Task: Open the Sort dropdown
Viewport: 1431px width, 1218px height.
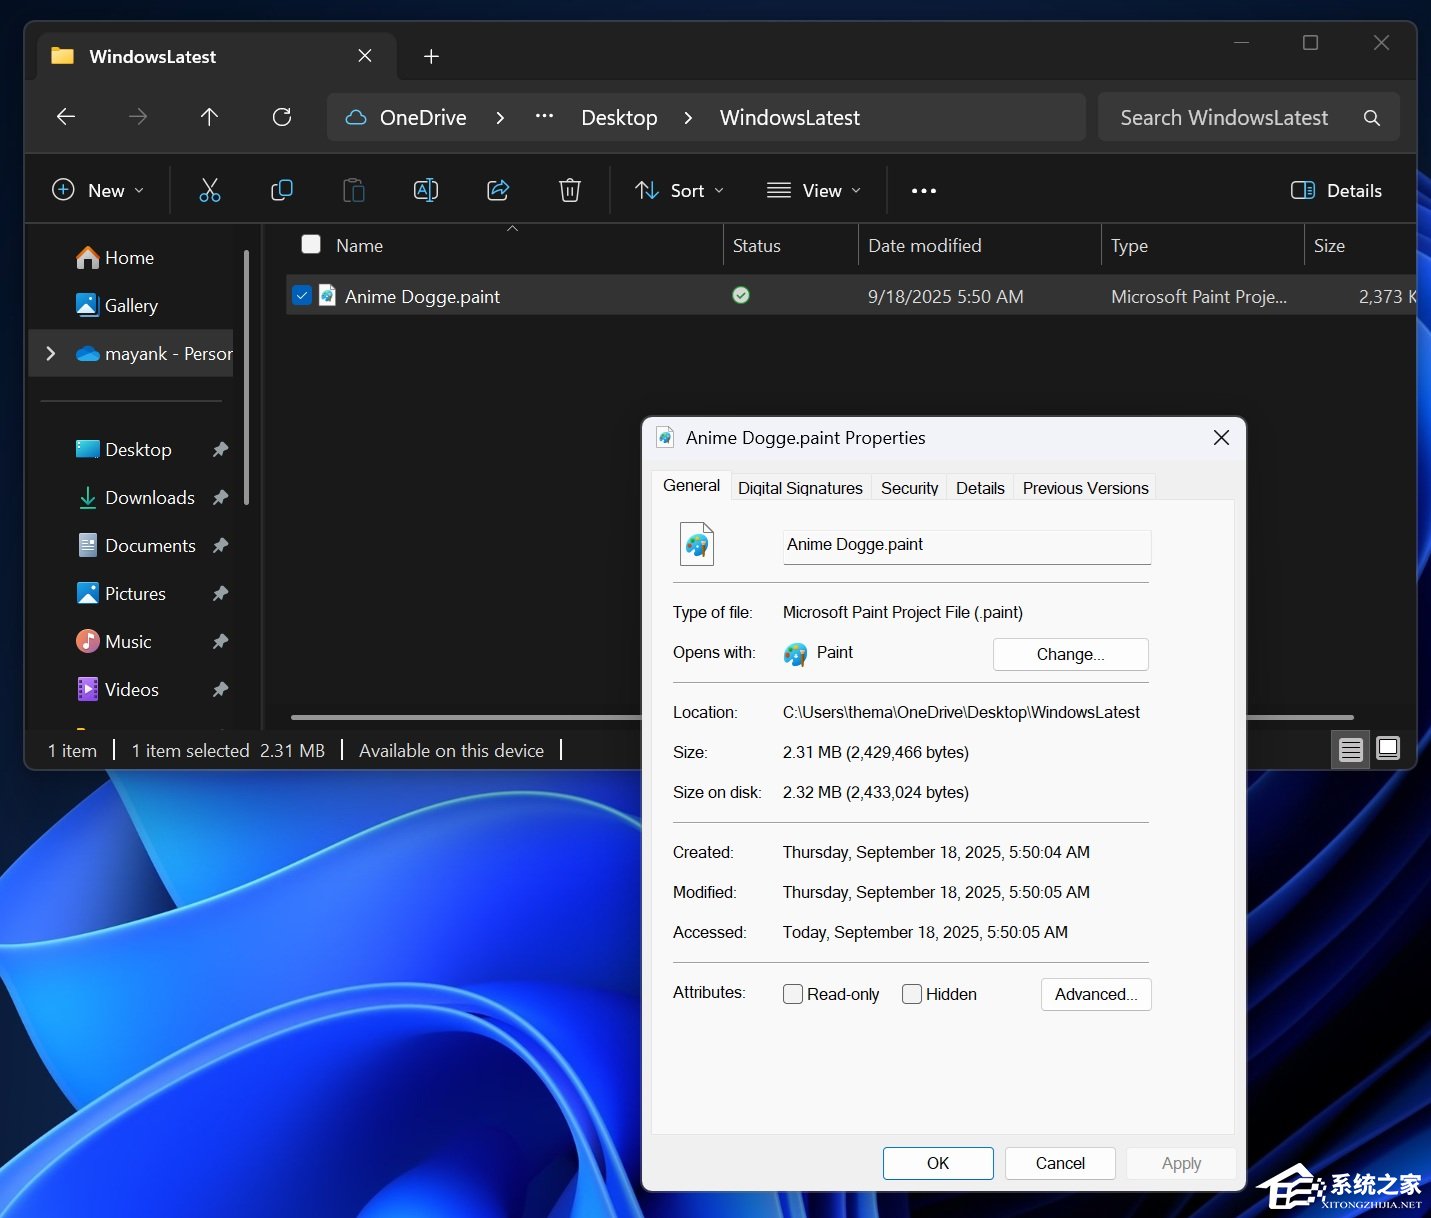Action: point(679,190)
